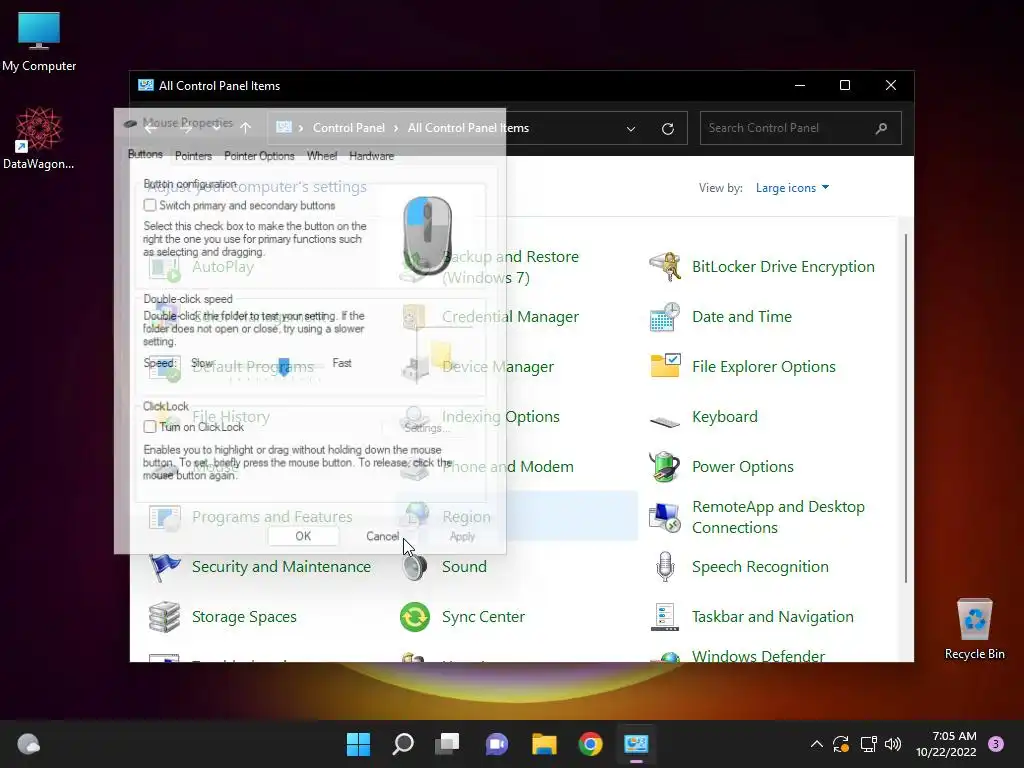The height and width of the screenshot is (768, 1024).
Task: Expand the address bar history dropdown
Action: (631, 129)
